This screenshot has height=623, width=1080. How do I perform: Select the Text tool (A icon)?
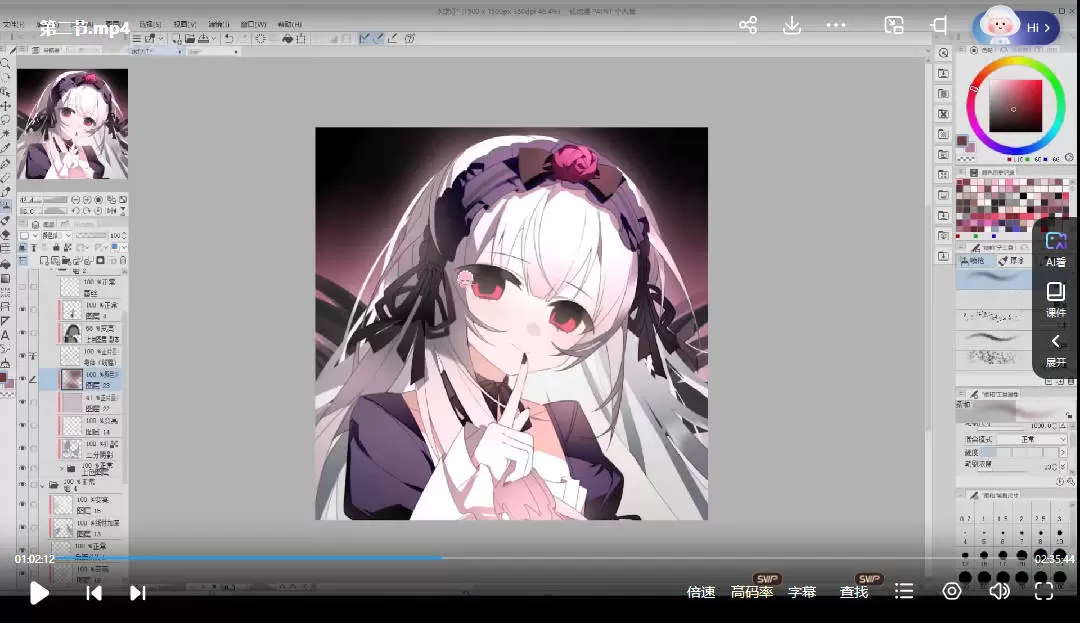tap(6, 335)
